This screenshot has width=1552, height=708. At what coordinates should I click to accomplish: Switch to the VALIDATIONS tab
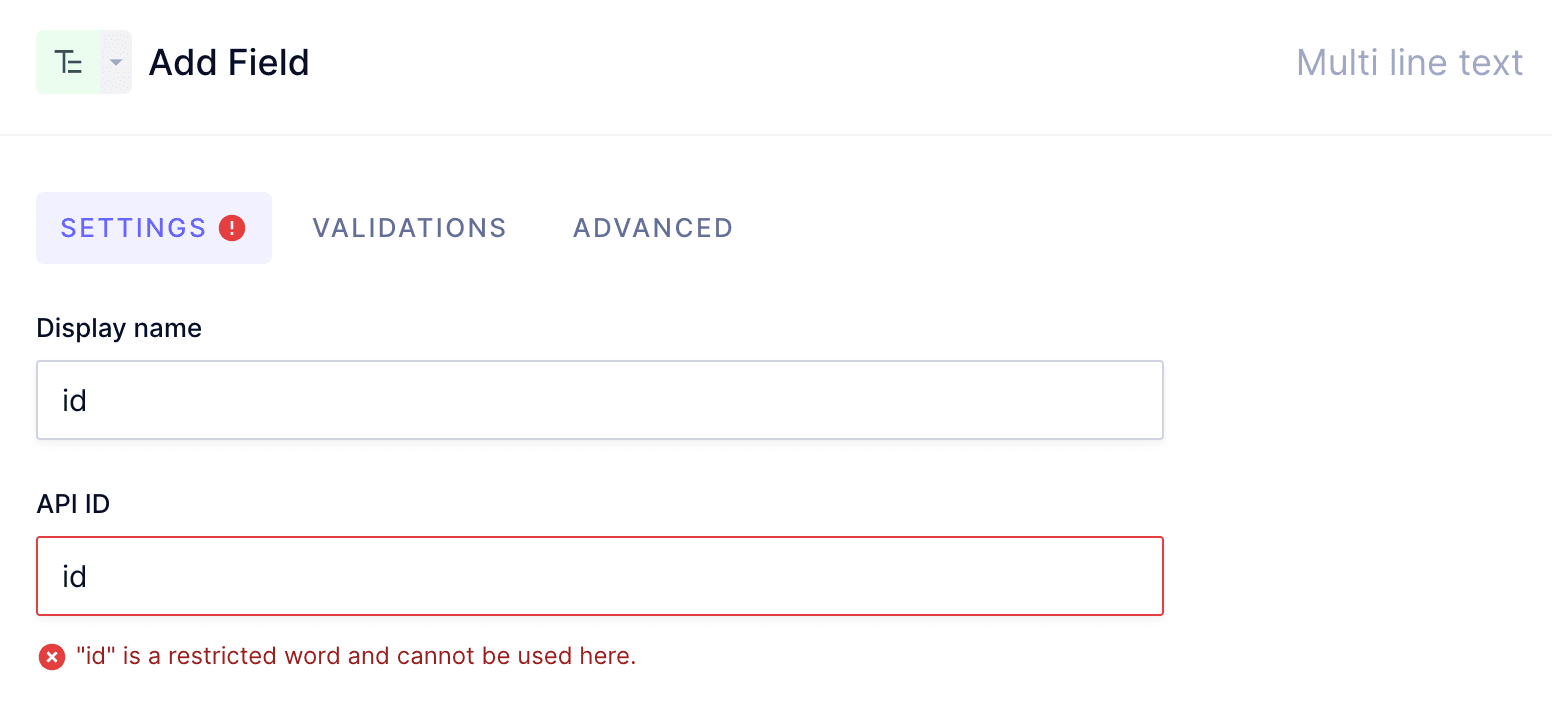(409, 228)
